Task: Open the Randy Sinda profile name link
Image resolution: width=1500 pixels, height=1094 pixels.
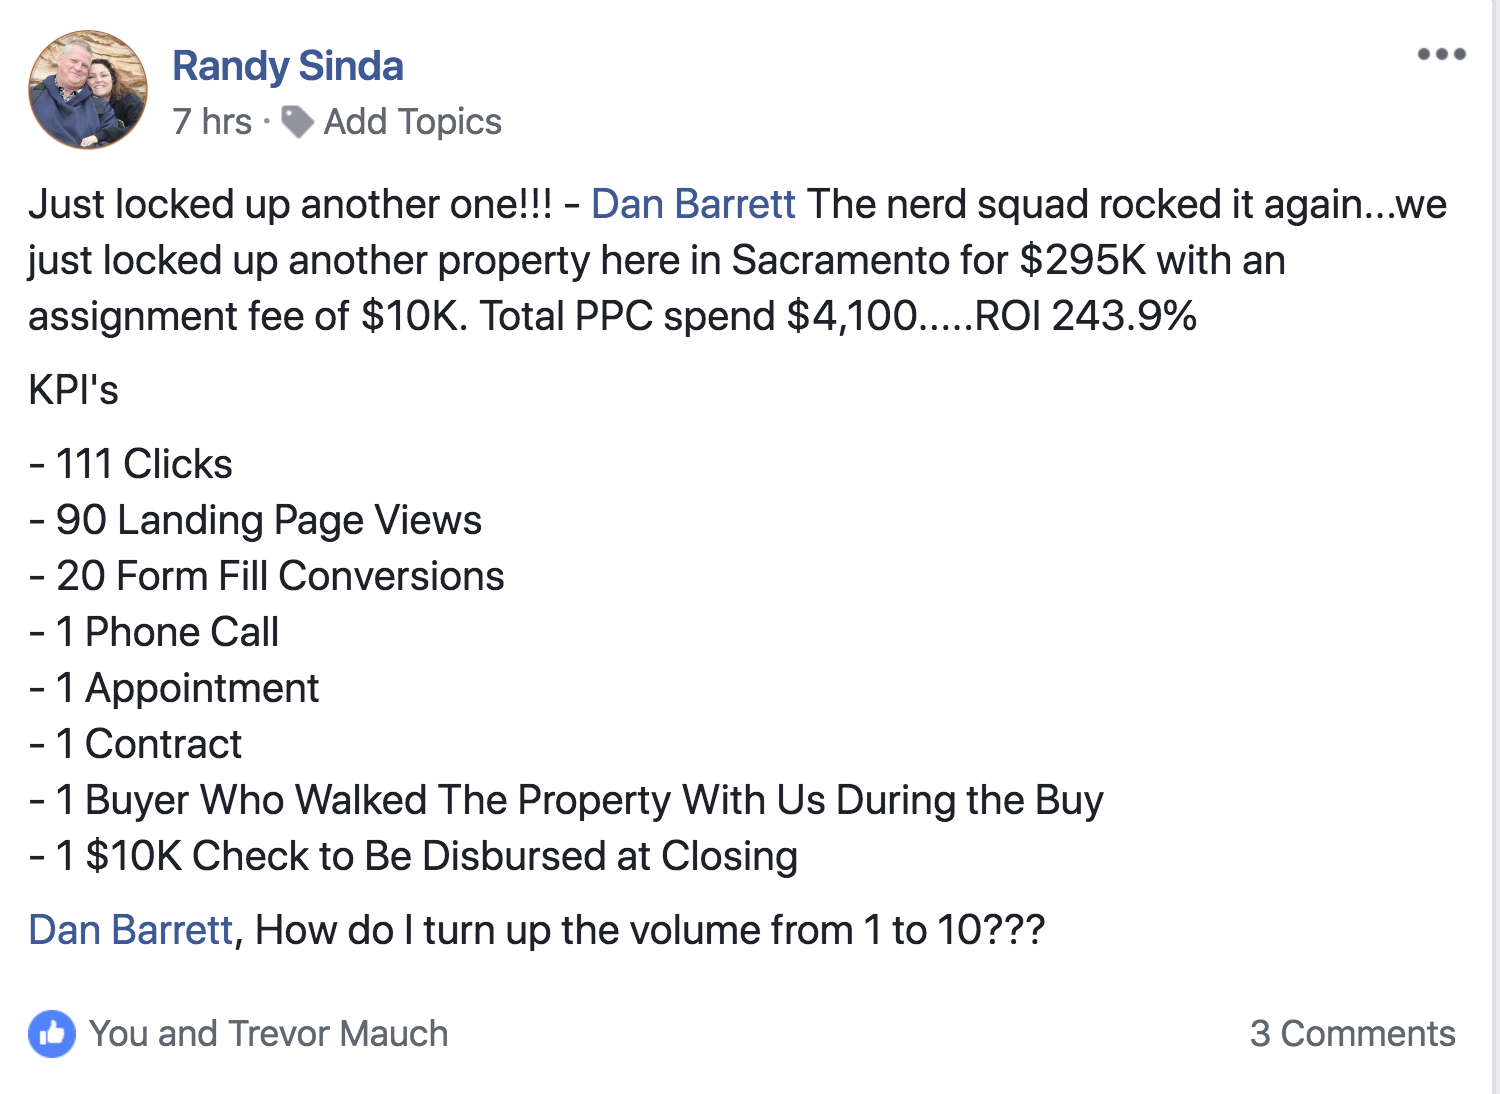Action: click(288, 66)
